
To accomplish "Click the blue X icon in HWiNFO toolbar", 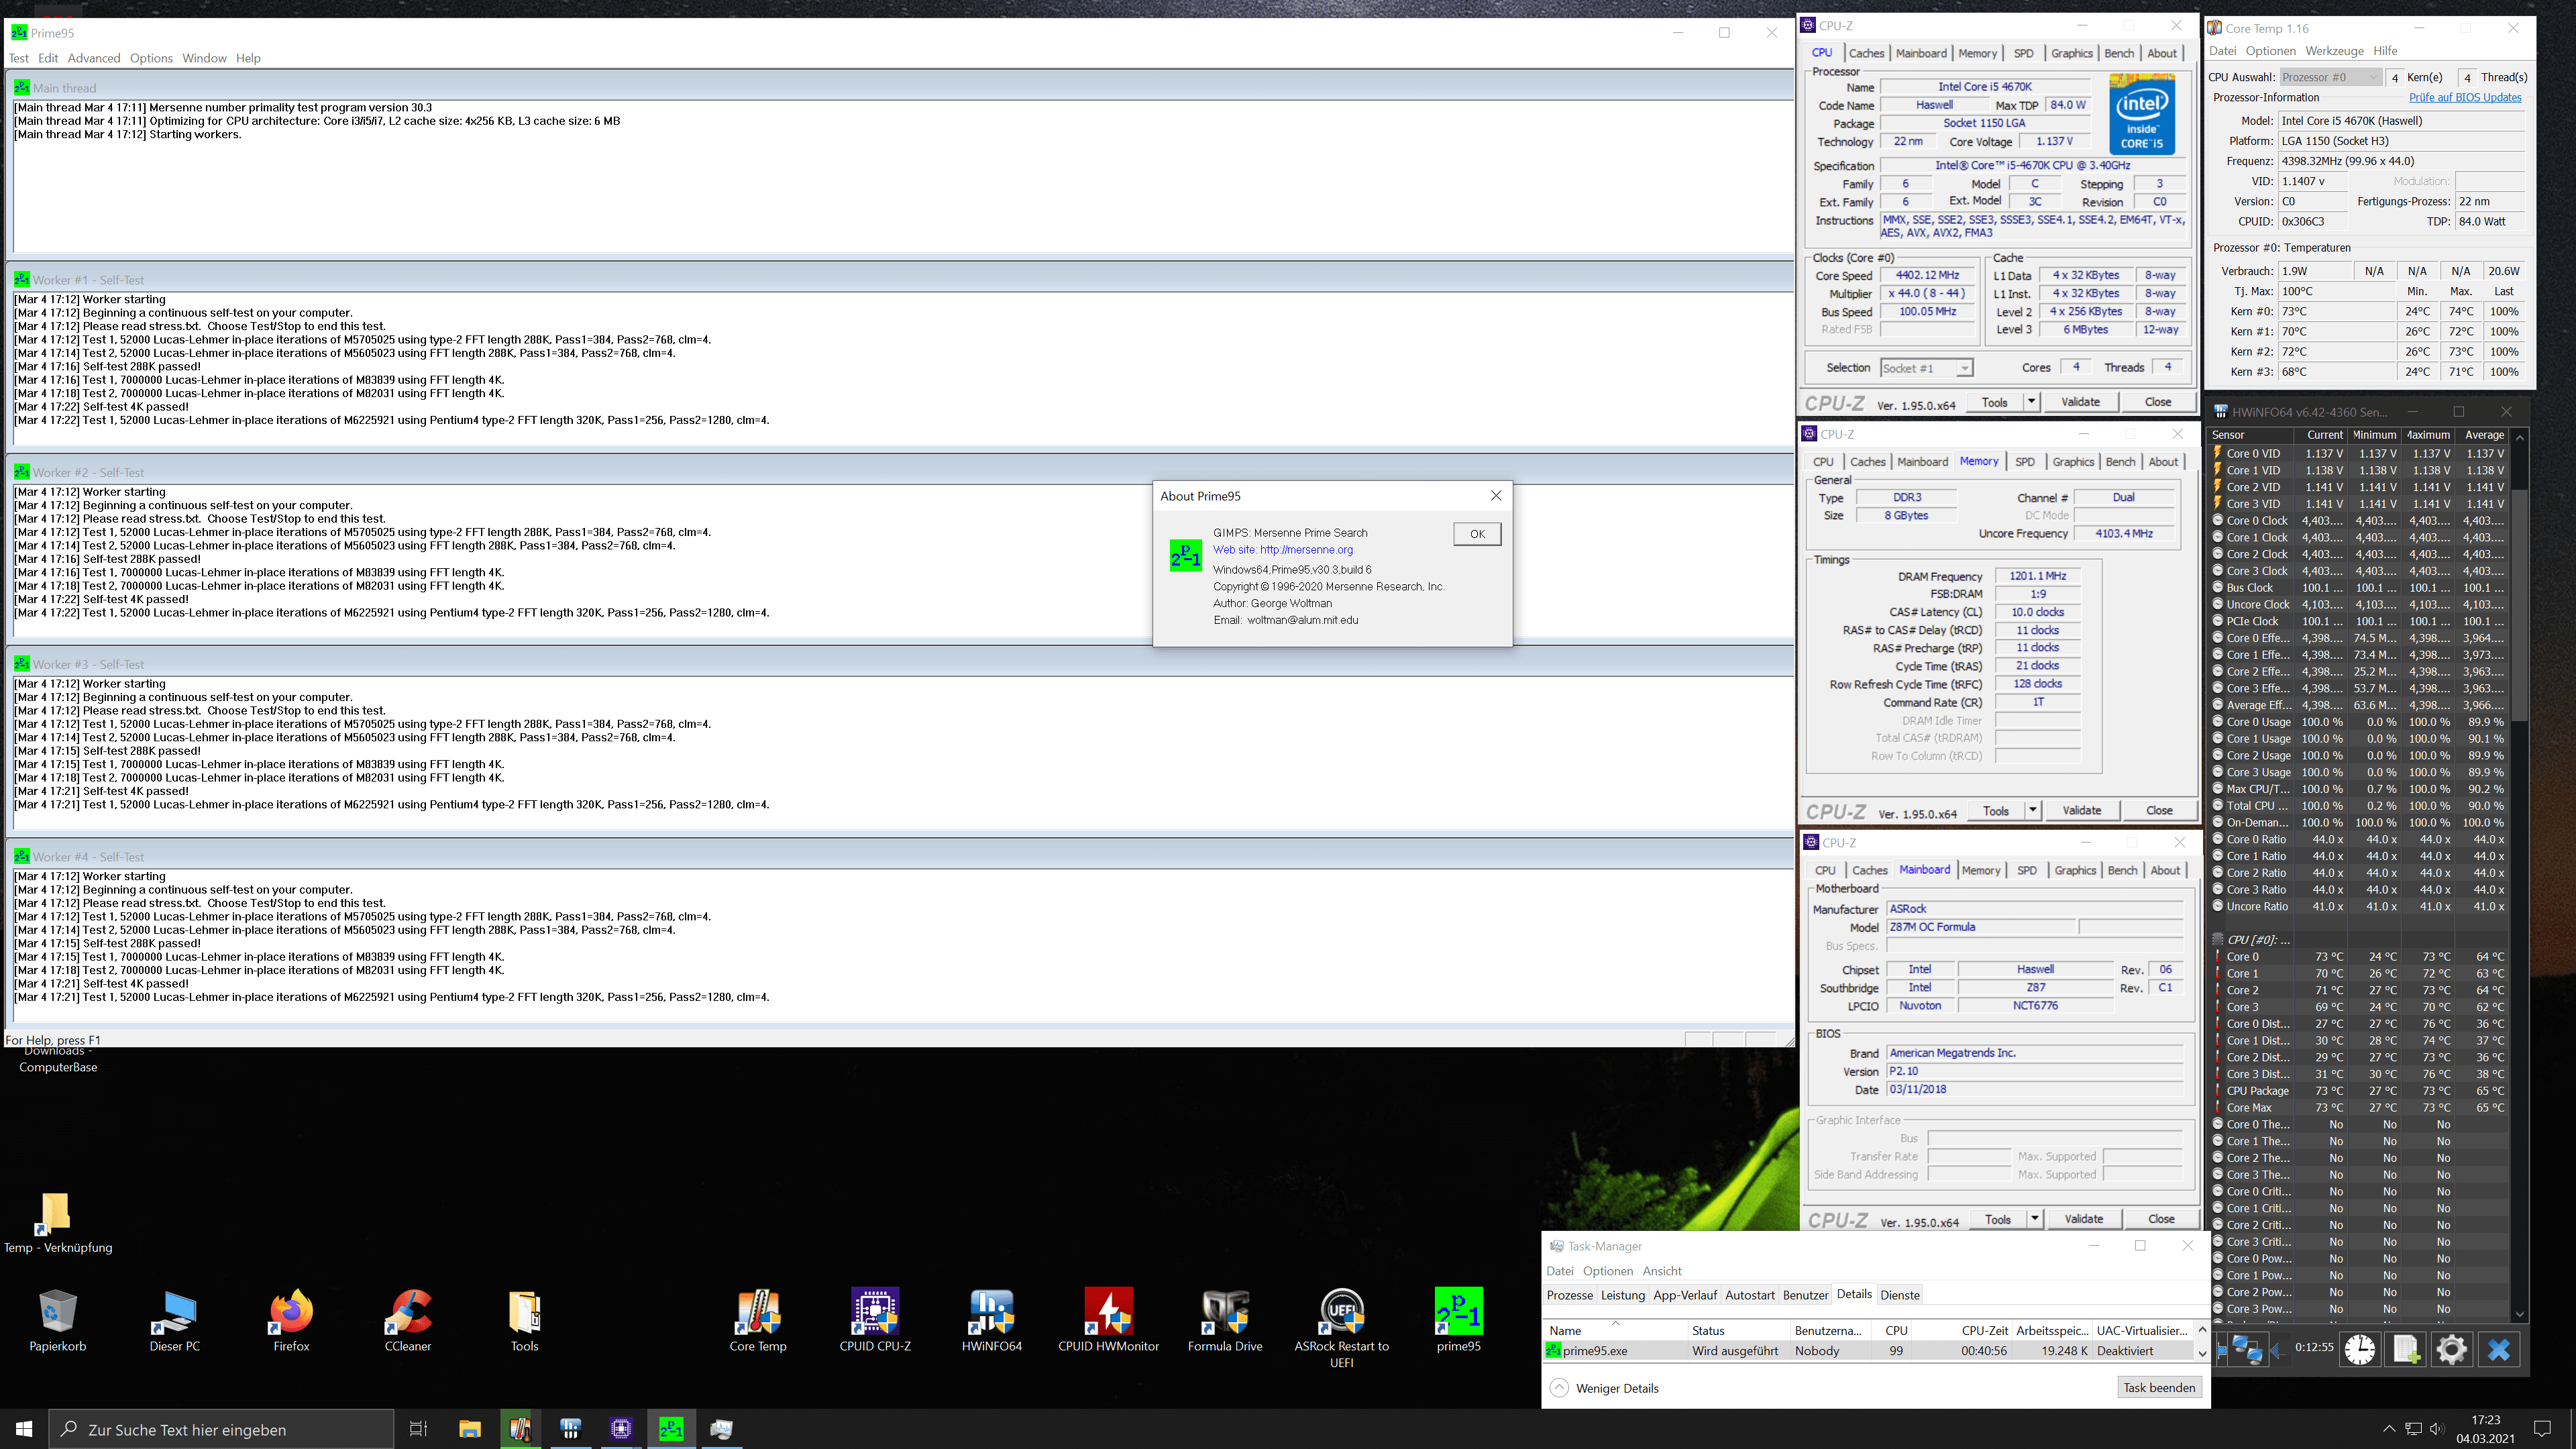I will (x=2498, y=1350).
